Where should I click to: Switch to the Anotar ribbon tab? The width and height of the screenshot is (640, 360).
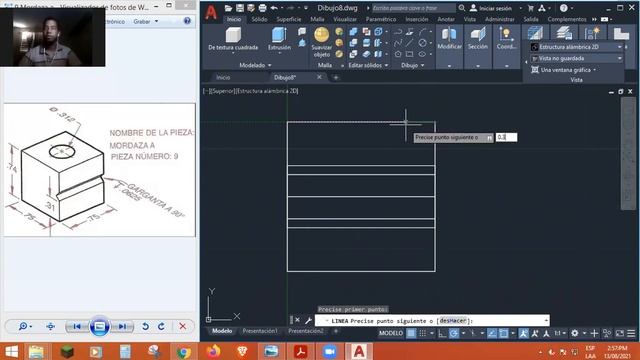446,19
